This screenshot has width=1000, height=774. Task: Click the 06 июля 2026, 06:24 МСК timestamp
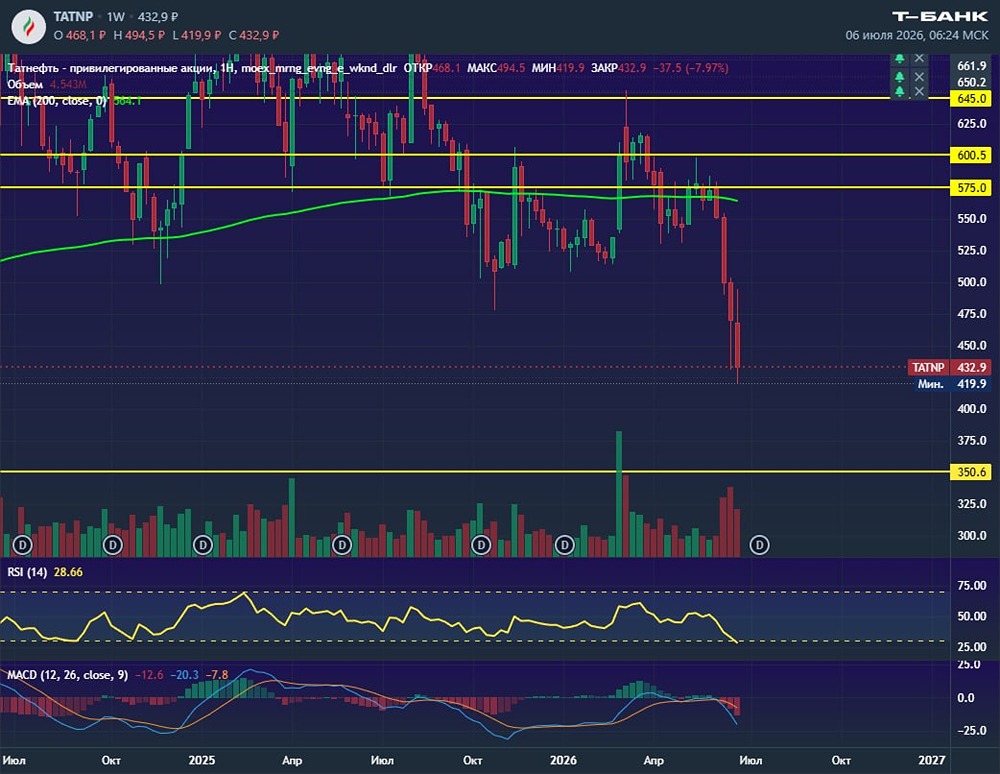pos(916,35)
